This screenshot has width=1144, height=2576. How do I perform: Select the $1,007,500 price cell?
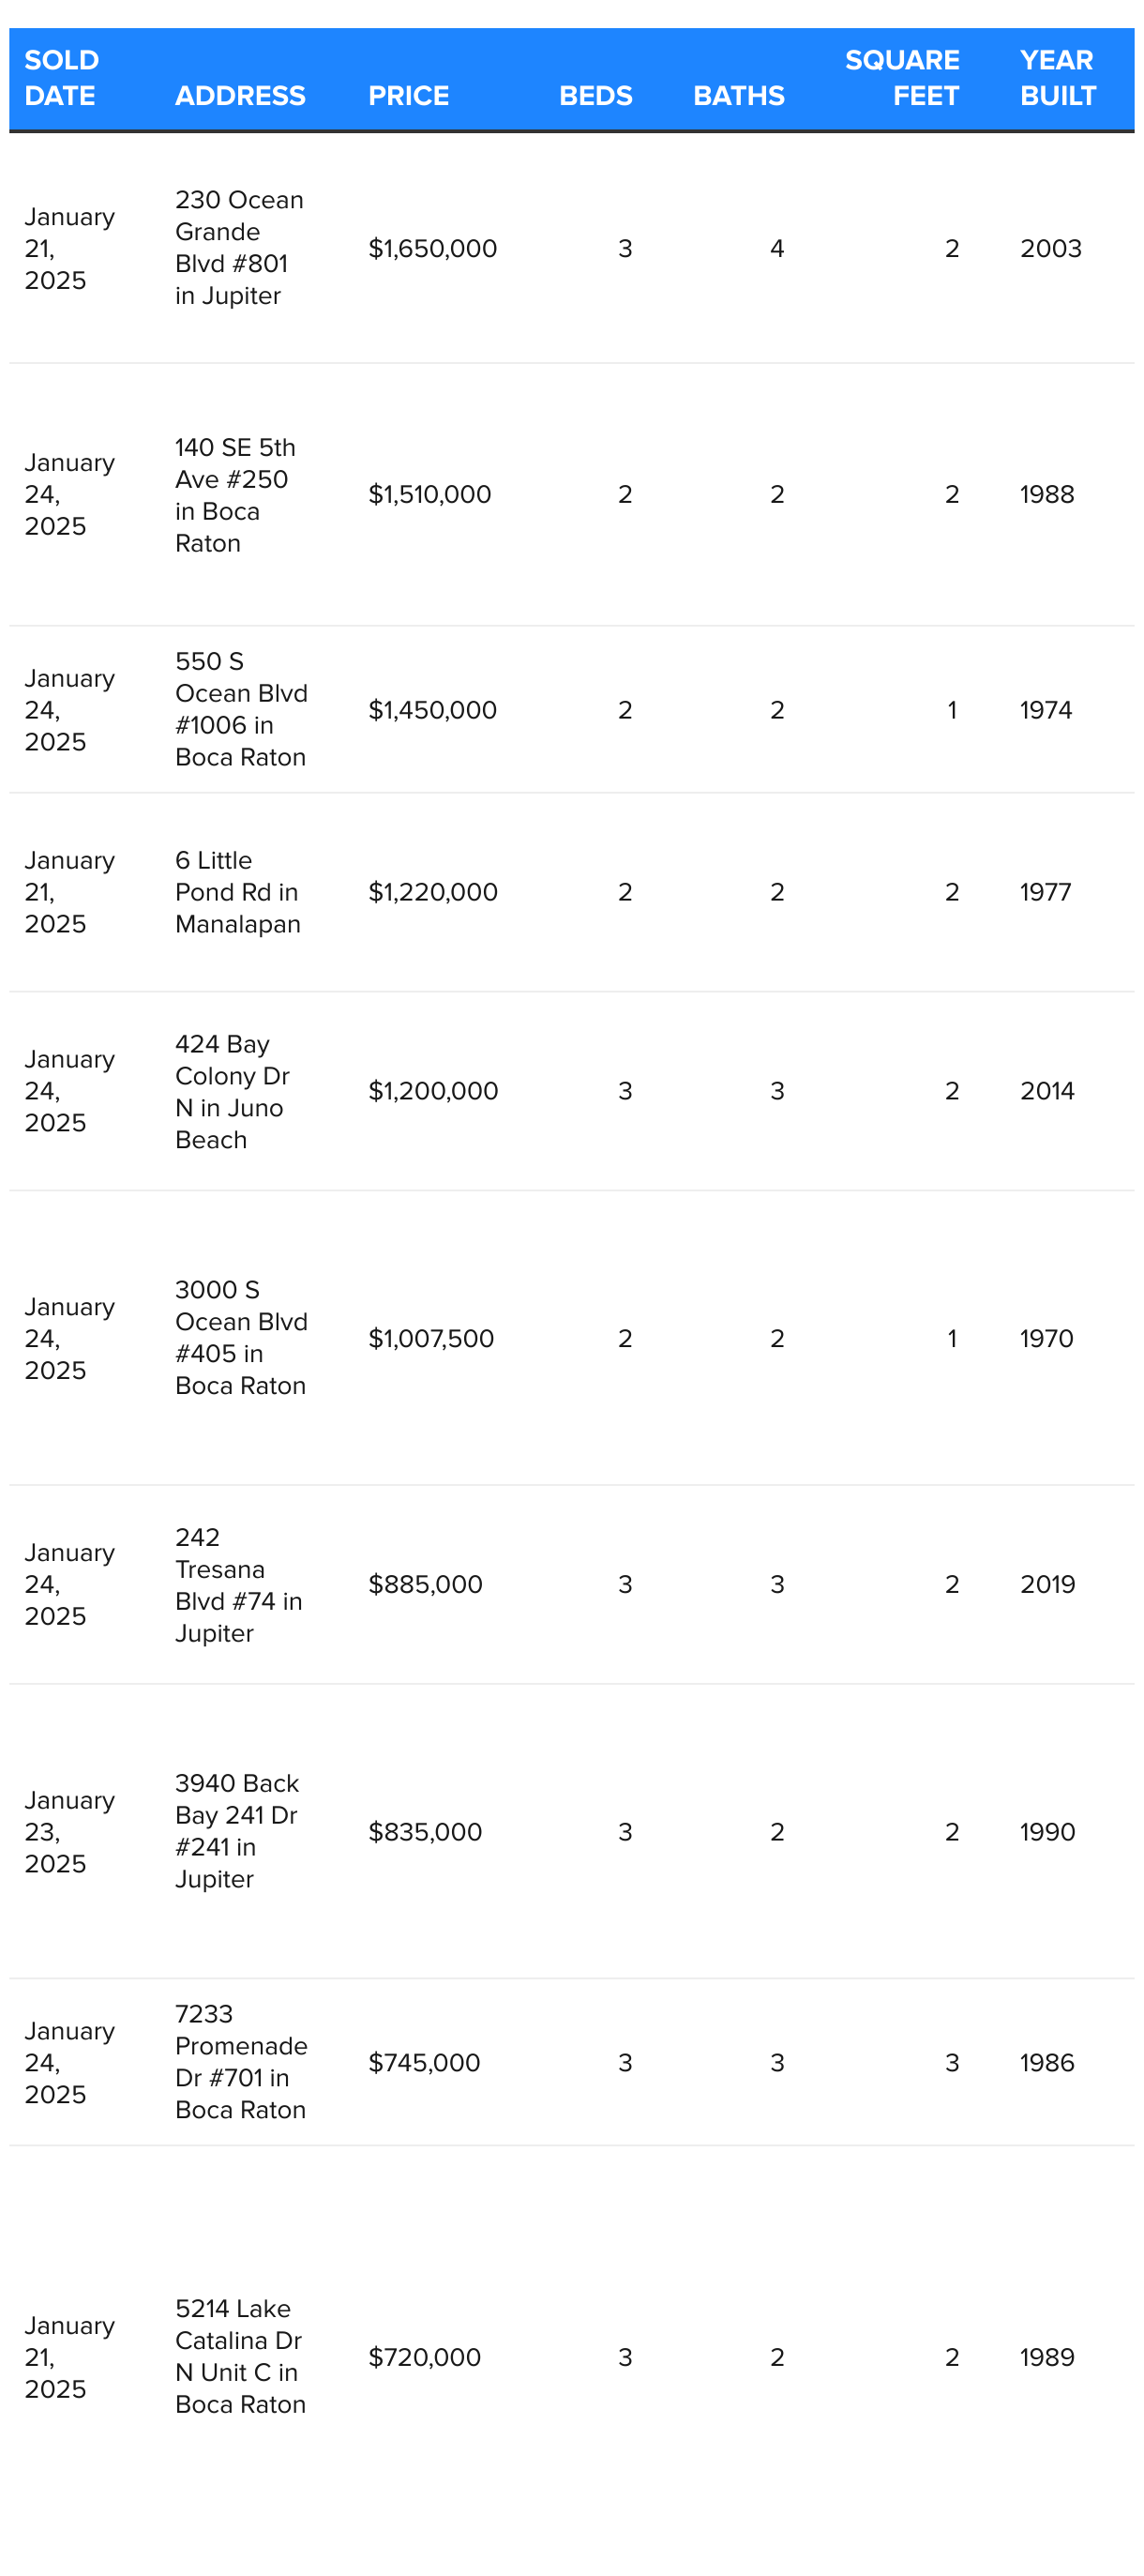tap(431, 1339)
